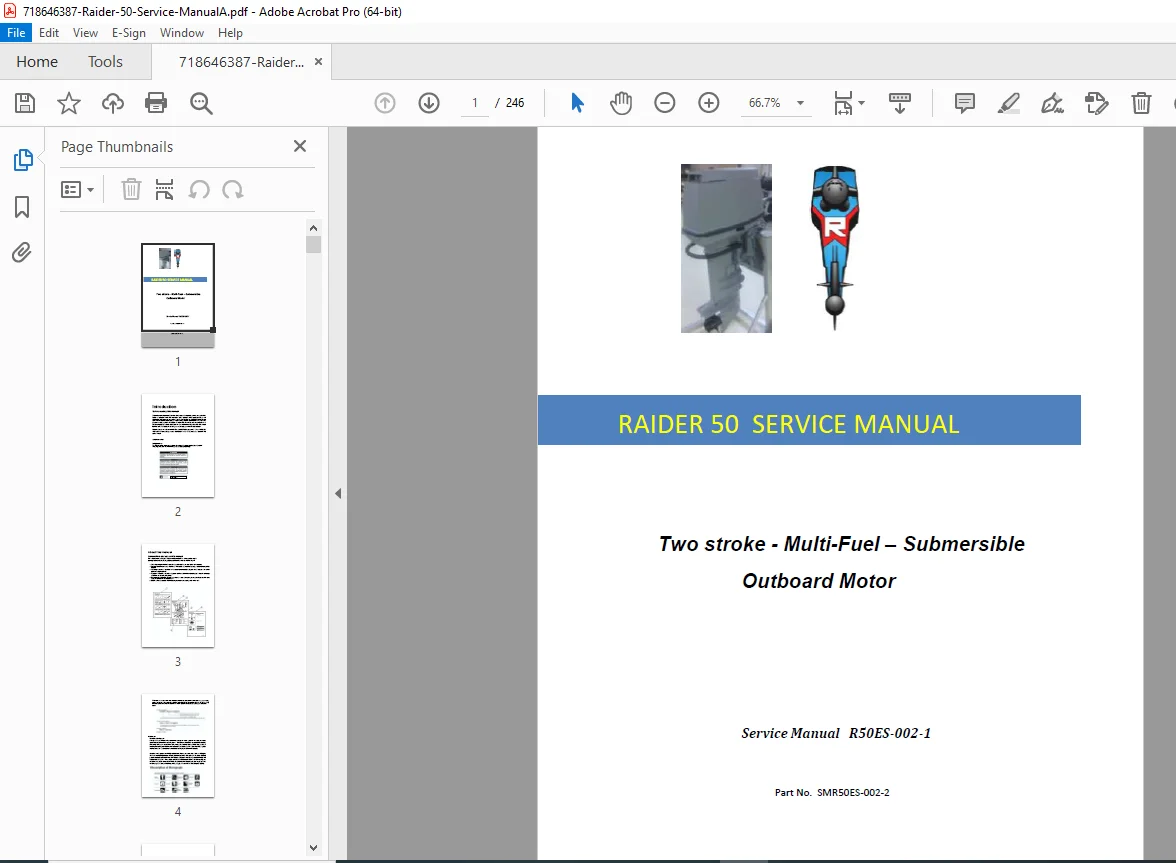Zoom in with the plus icon
Screen dimensions: 1176x863
point(709,103)
